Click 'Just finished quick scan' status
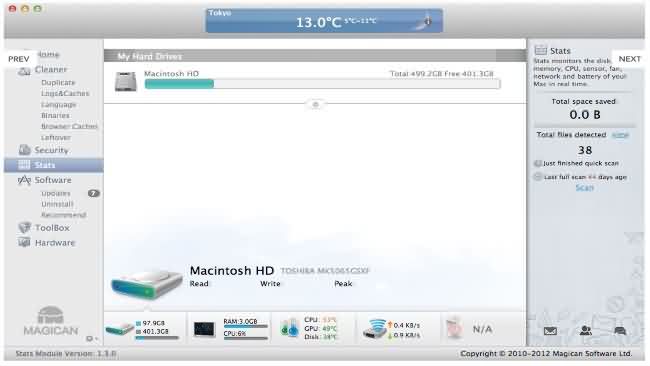Screen dimensions: 650x366 (580, 163)
